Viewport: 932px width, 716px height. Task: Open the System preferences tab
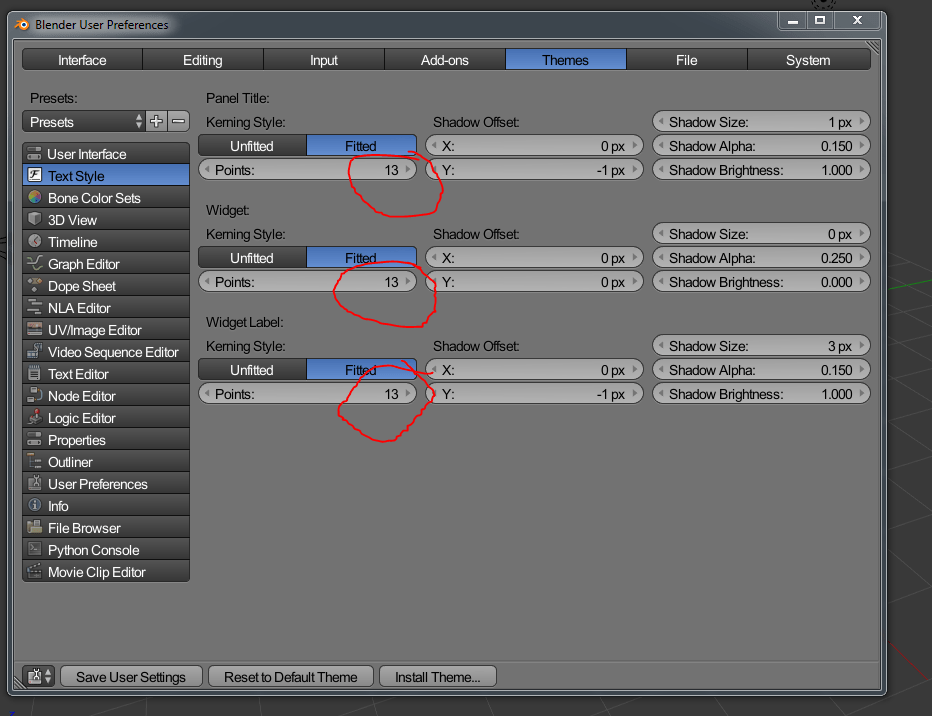pyautogui.click(x=808, y=59)
